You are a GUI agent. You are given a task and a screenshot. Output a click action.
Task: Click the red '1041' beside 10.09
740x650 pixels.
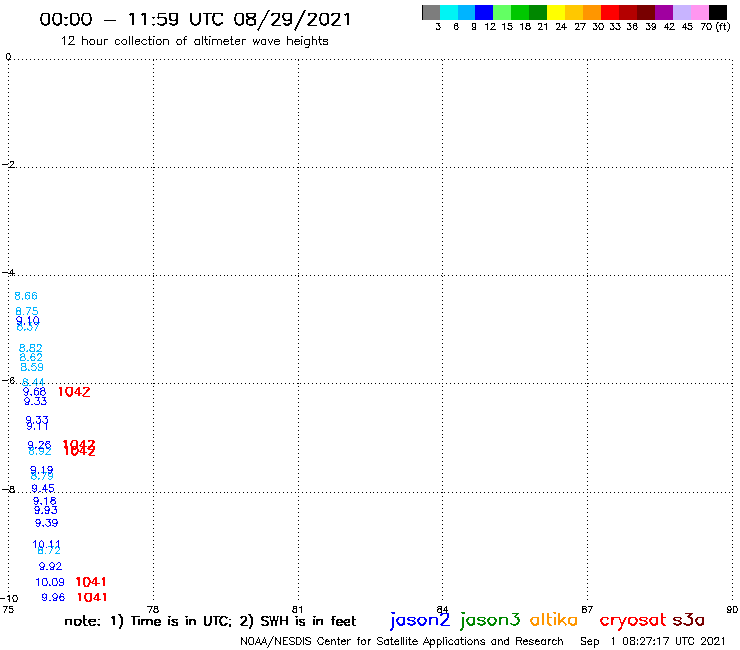pyautogui.click(x=91, y=582)
